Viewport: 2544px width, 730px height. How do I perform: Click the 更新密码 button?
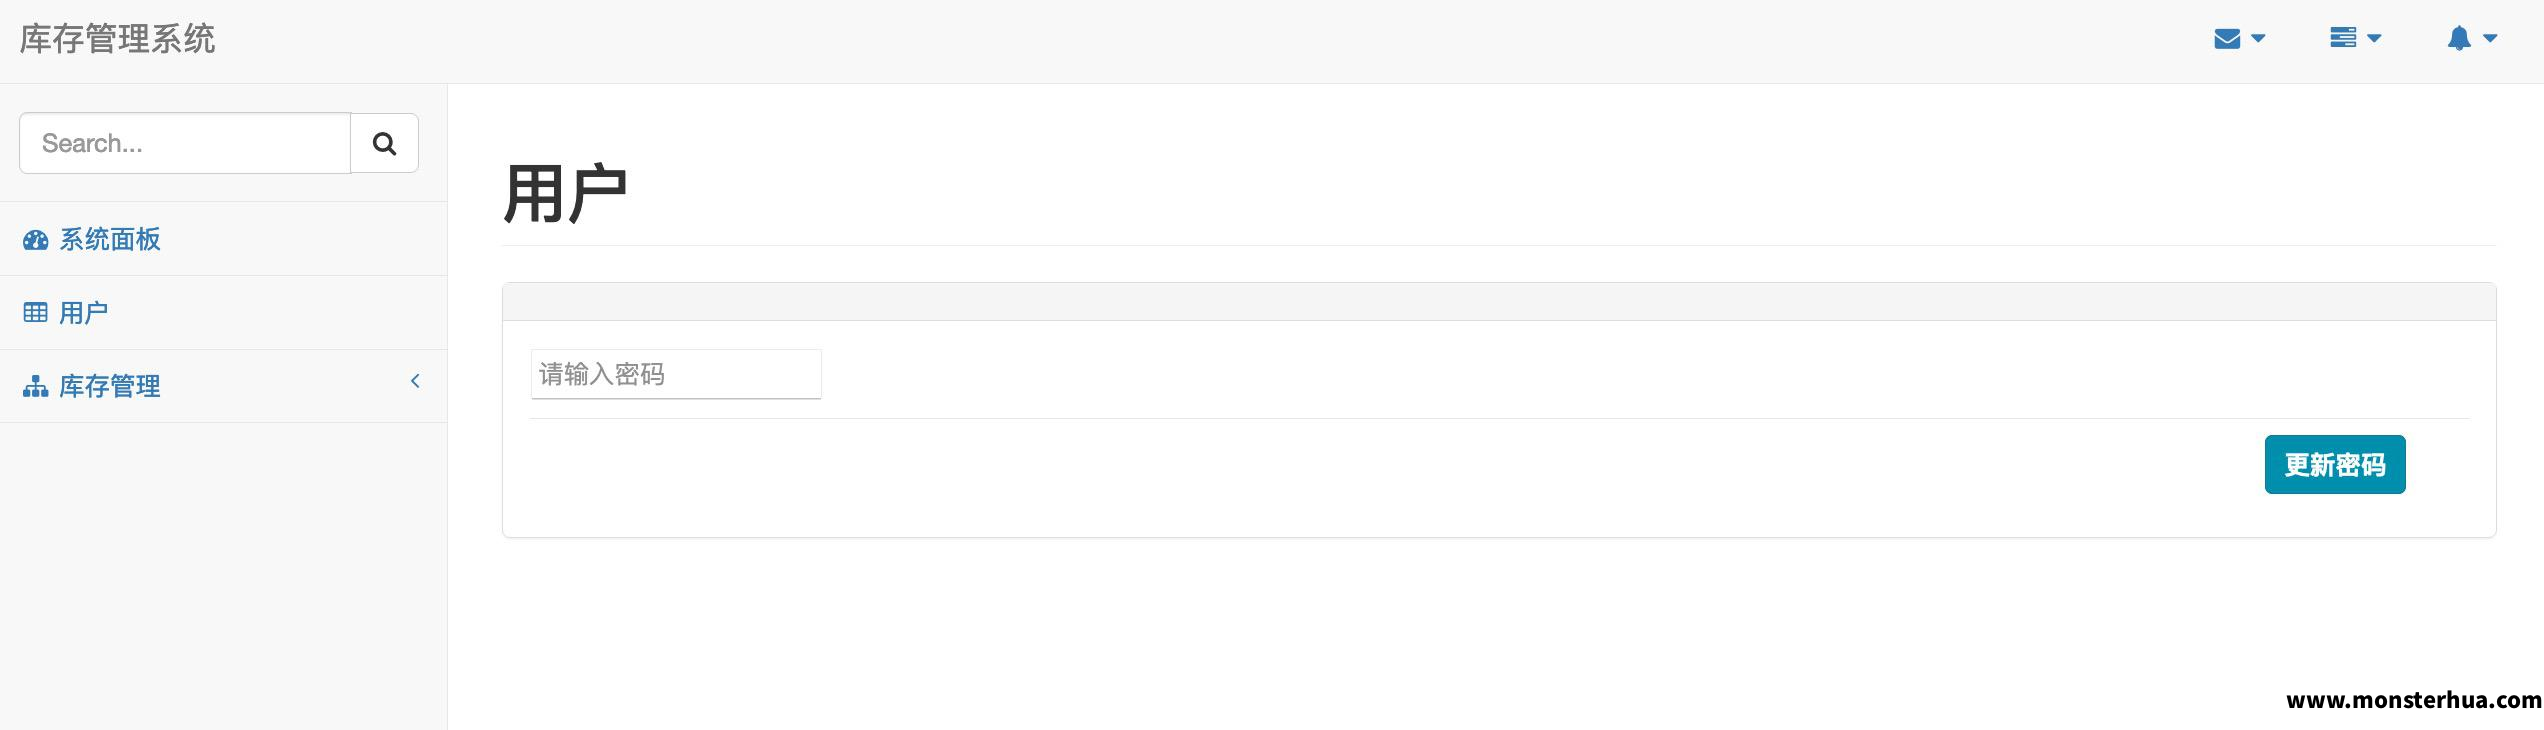2335,464
